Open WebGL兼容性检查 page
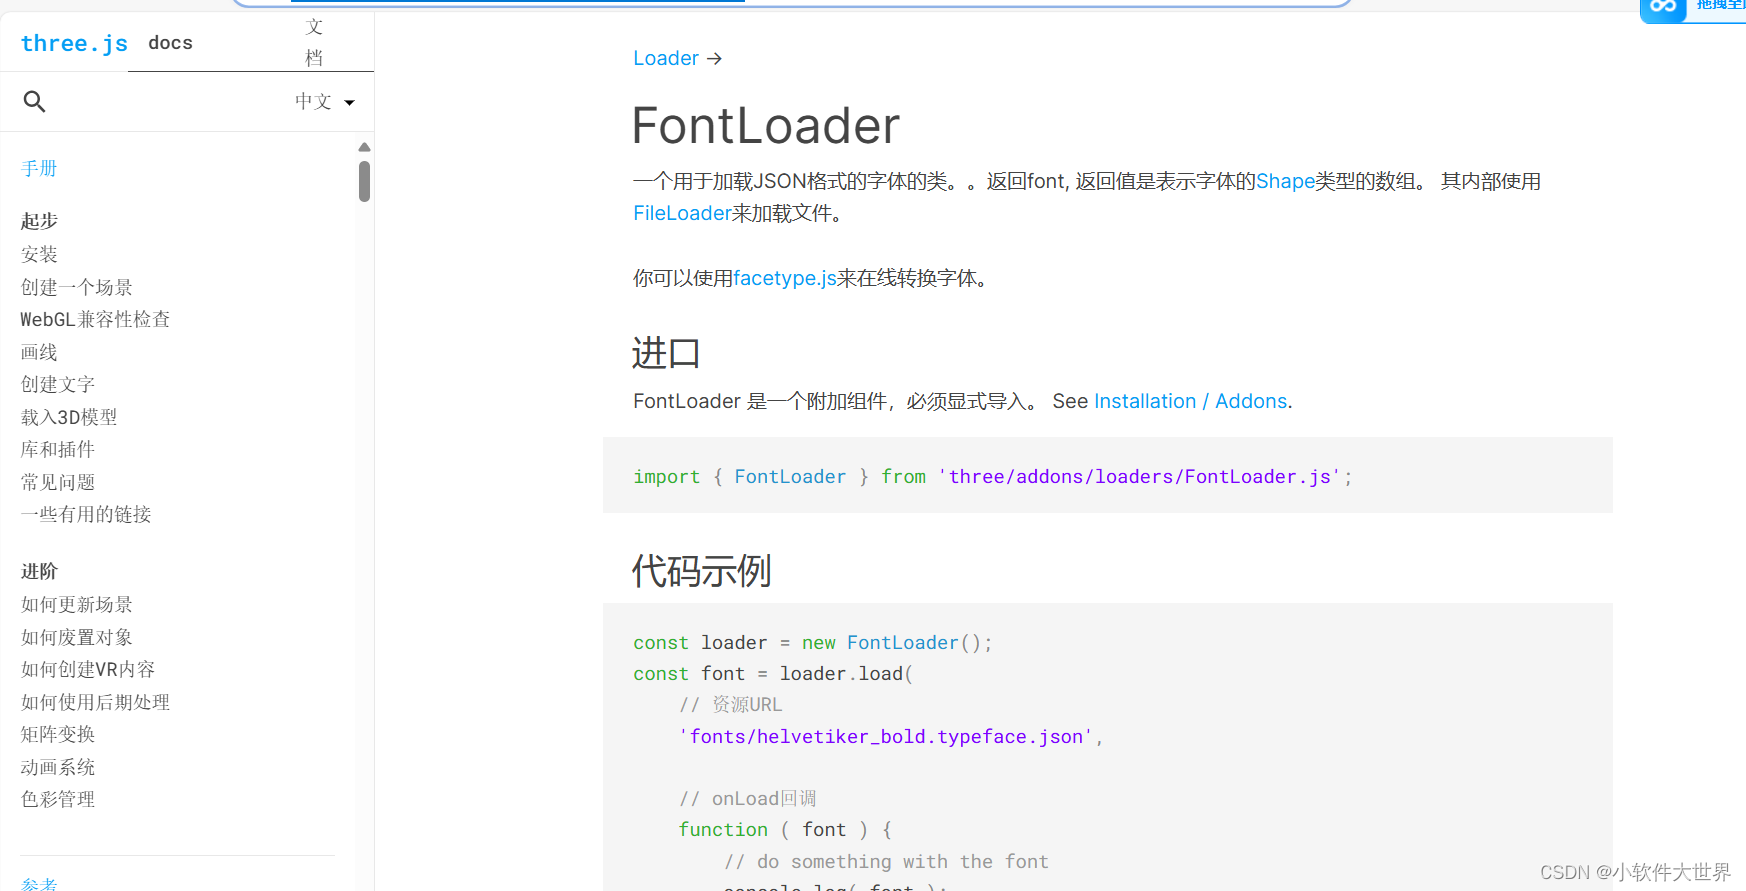Viewport: 1746px width, 891px height. tap(95, 320)
